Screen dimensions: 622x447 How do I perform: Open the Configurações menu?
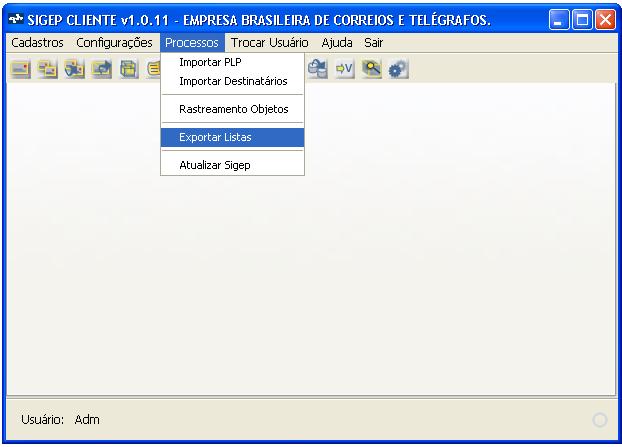[x=114, y=42]
